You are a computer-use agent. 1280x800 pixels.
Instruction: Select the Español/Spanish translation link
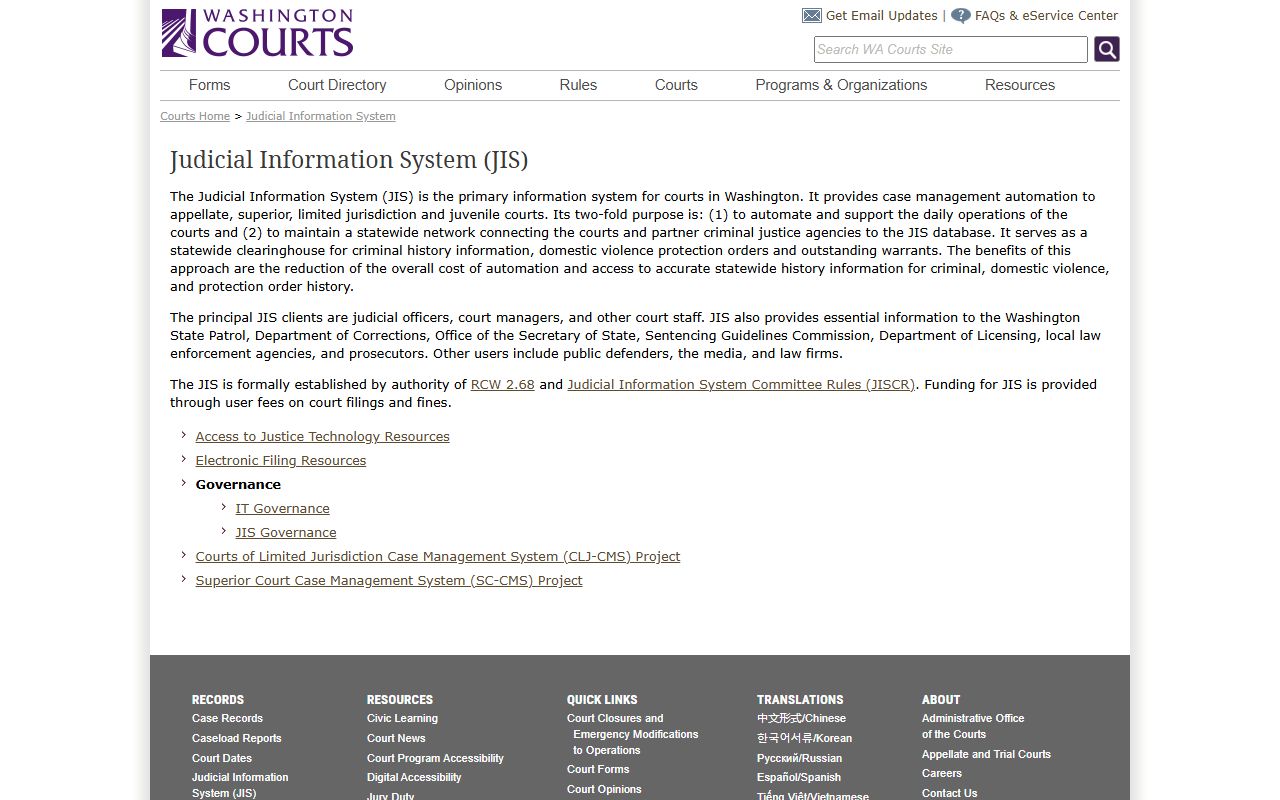(799, 777)
